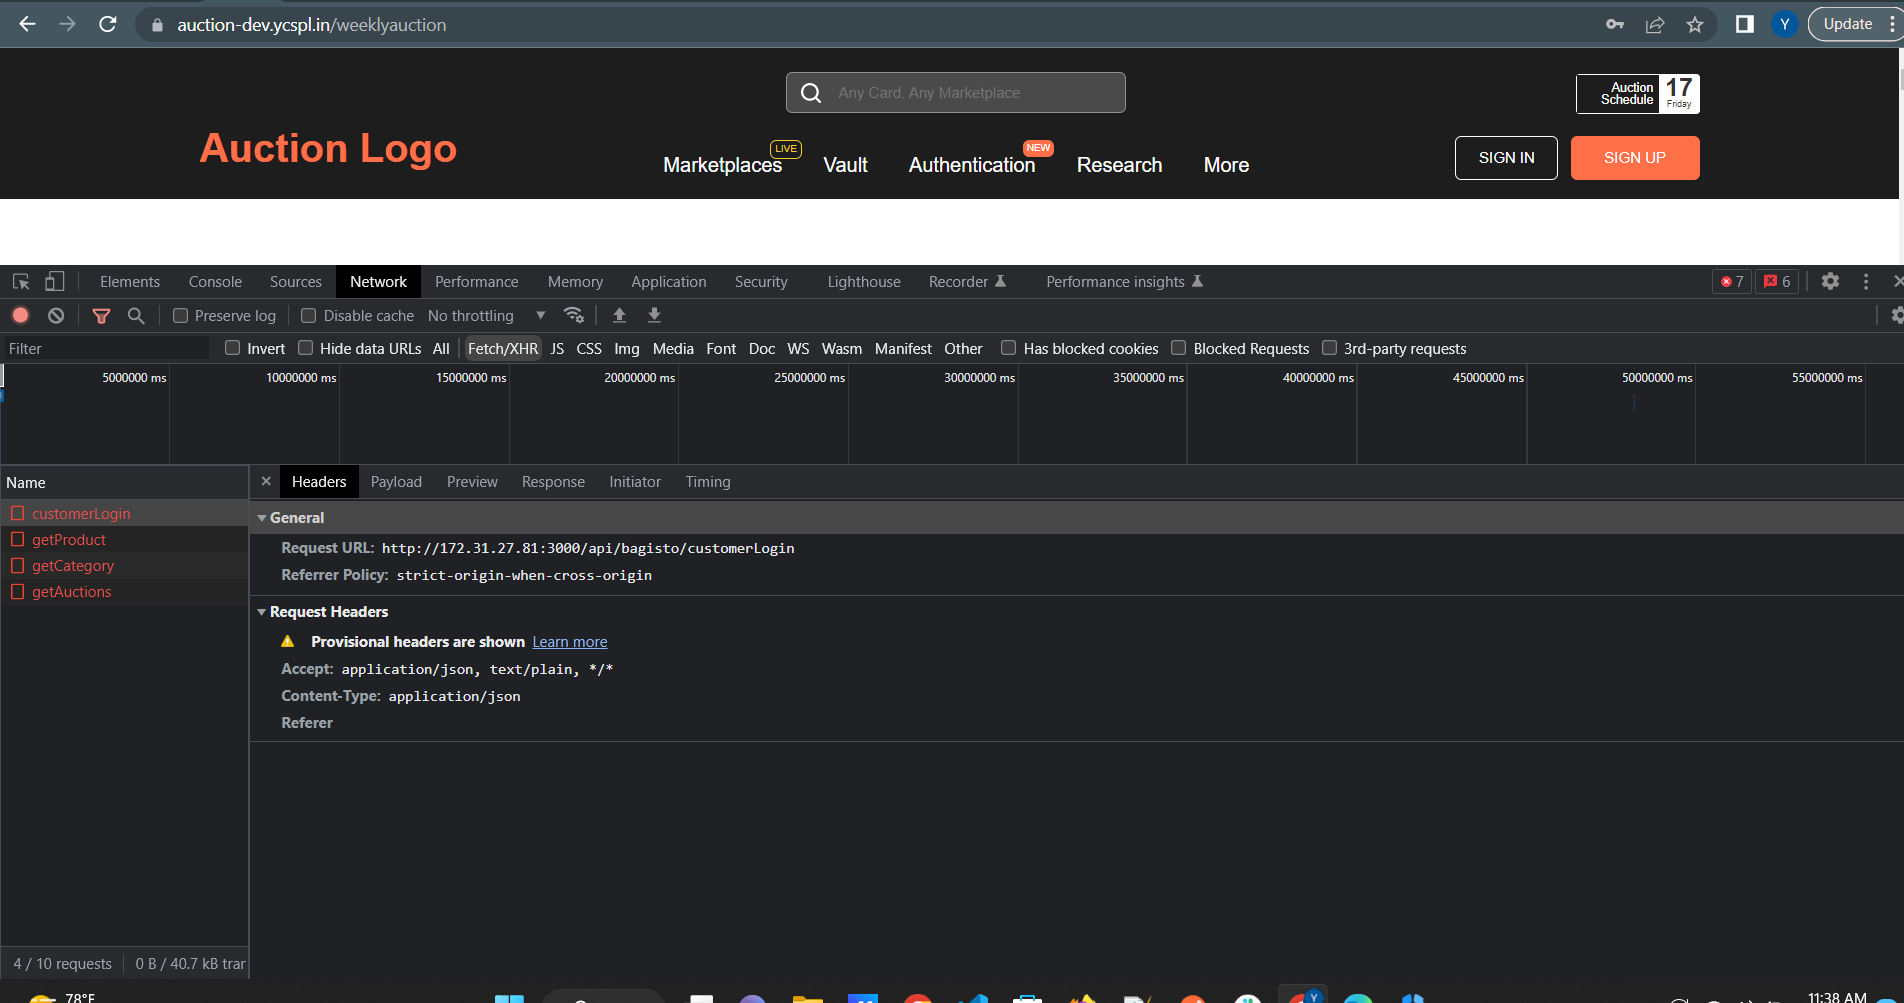Open the Timing tab
Image resolution: width=1904 pixels, height=1003 pixels.
pyautogui.click(x=708, y=482)
